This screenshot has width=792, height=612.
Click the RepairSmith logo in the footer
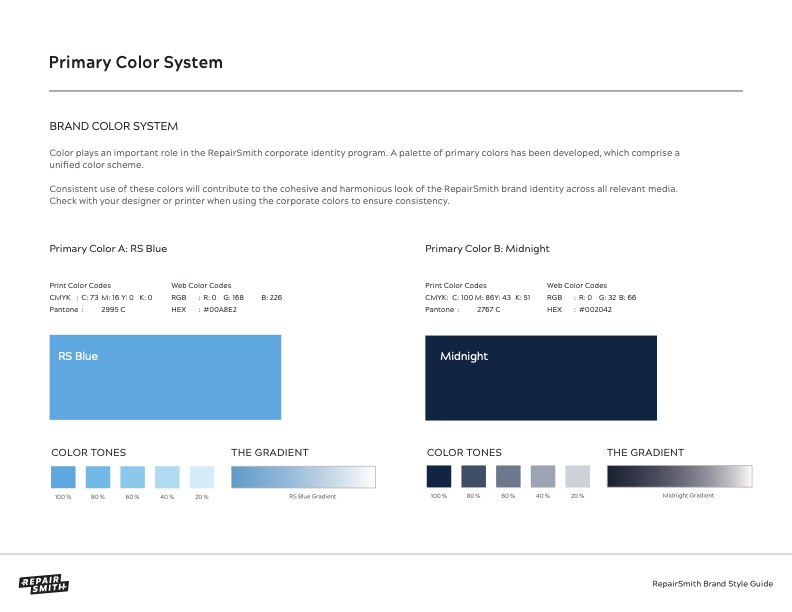click(x=43, y=584)
